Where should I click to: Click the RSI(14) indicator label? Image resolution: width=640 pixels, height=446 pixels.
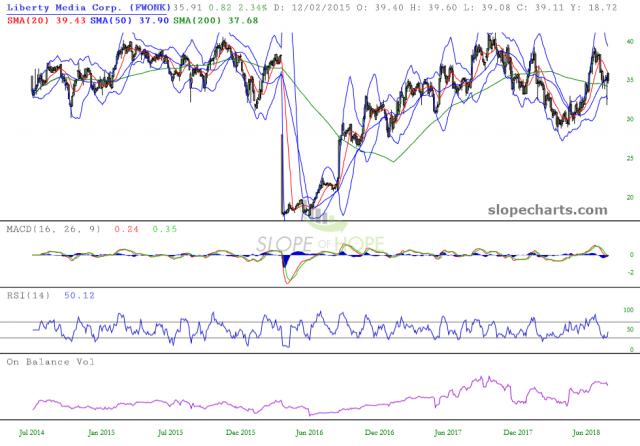tap(29, 295)
